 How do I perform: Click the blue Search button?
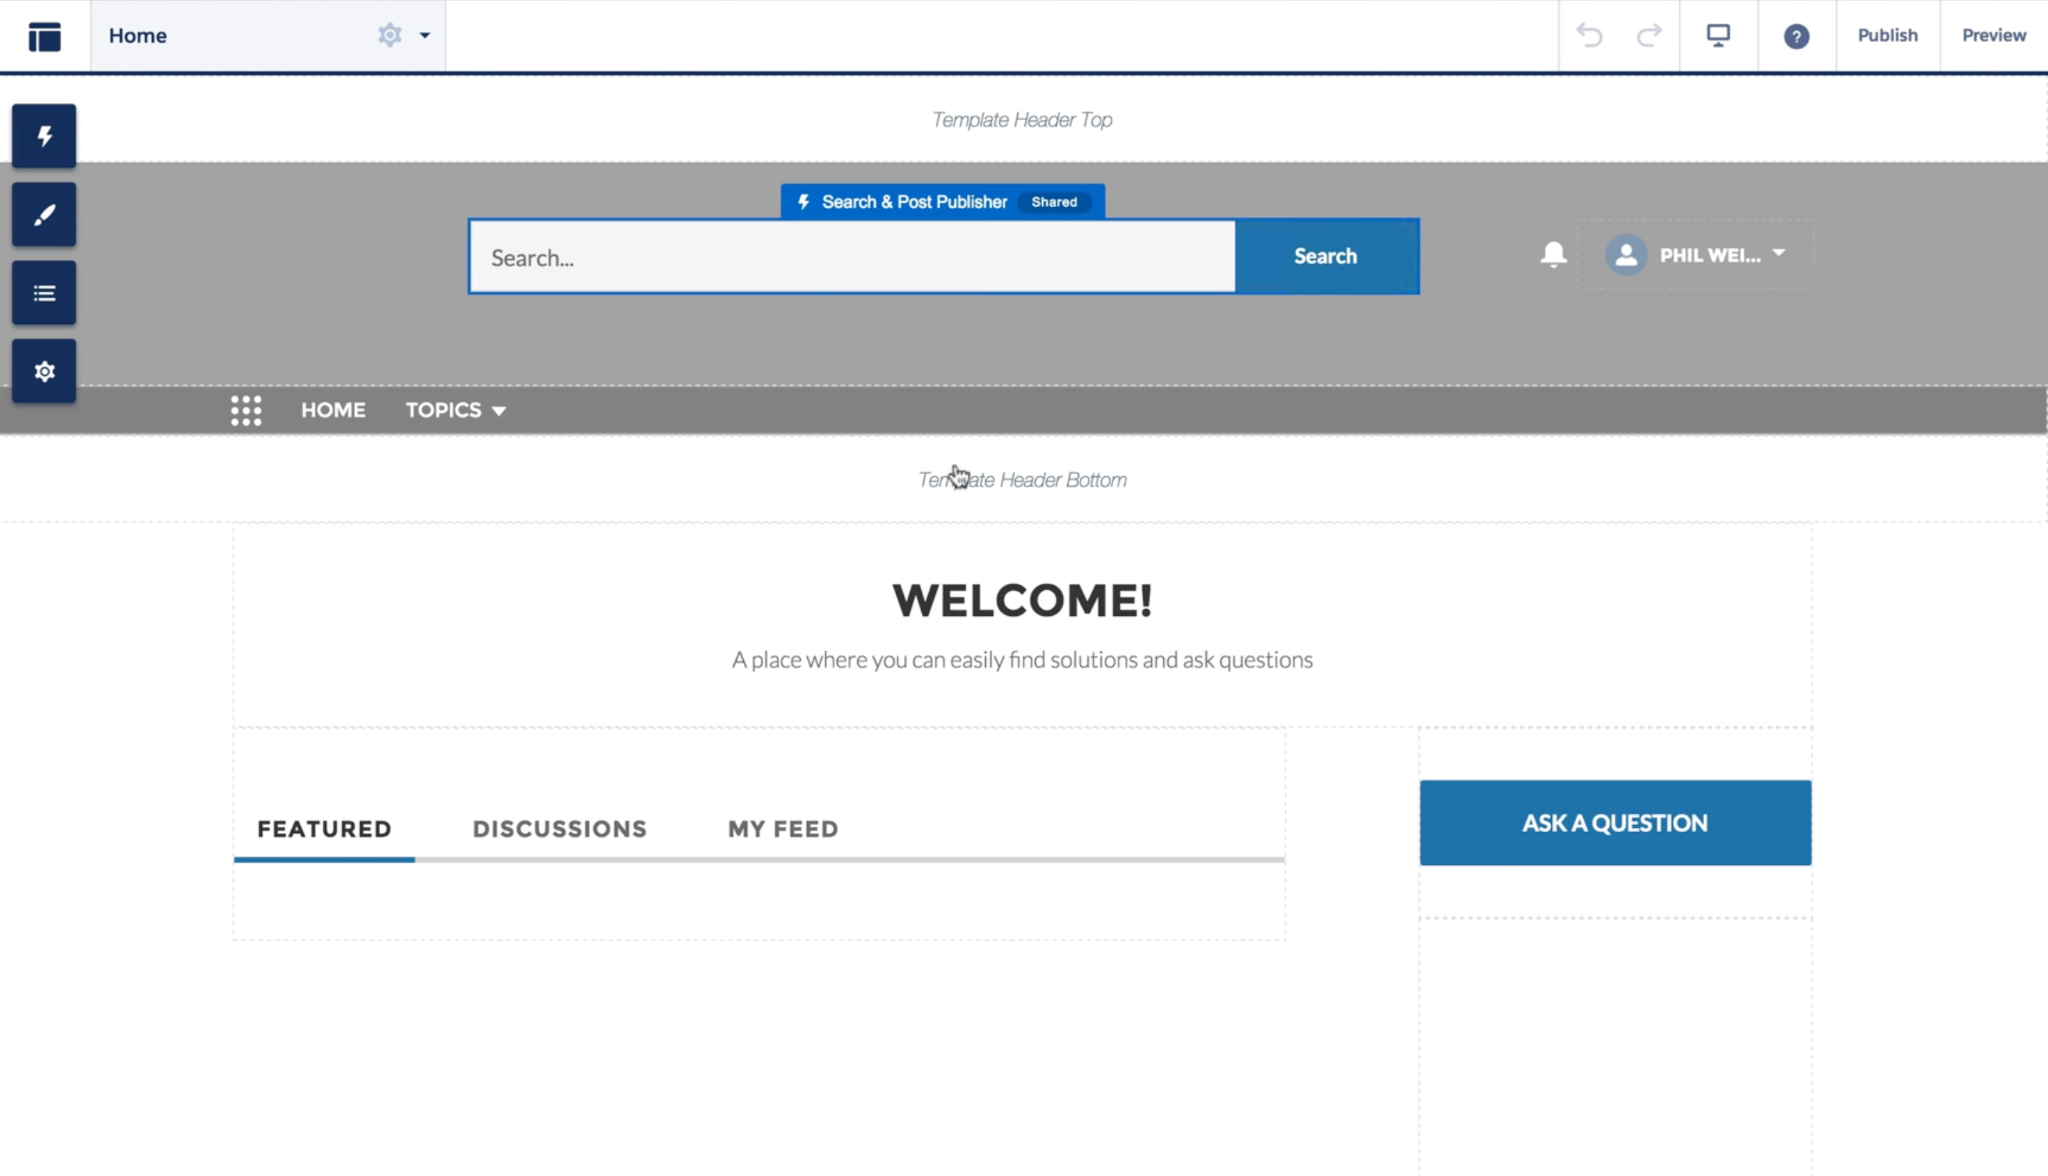[x=1326, y=256]
